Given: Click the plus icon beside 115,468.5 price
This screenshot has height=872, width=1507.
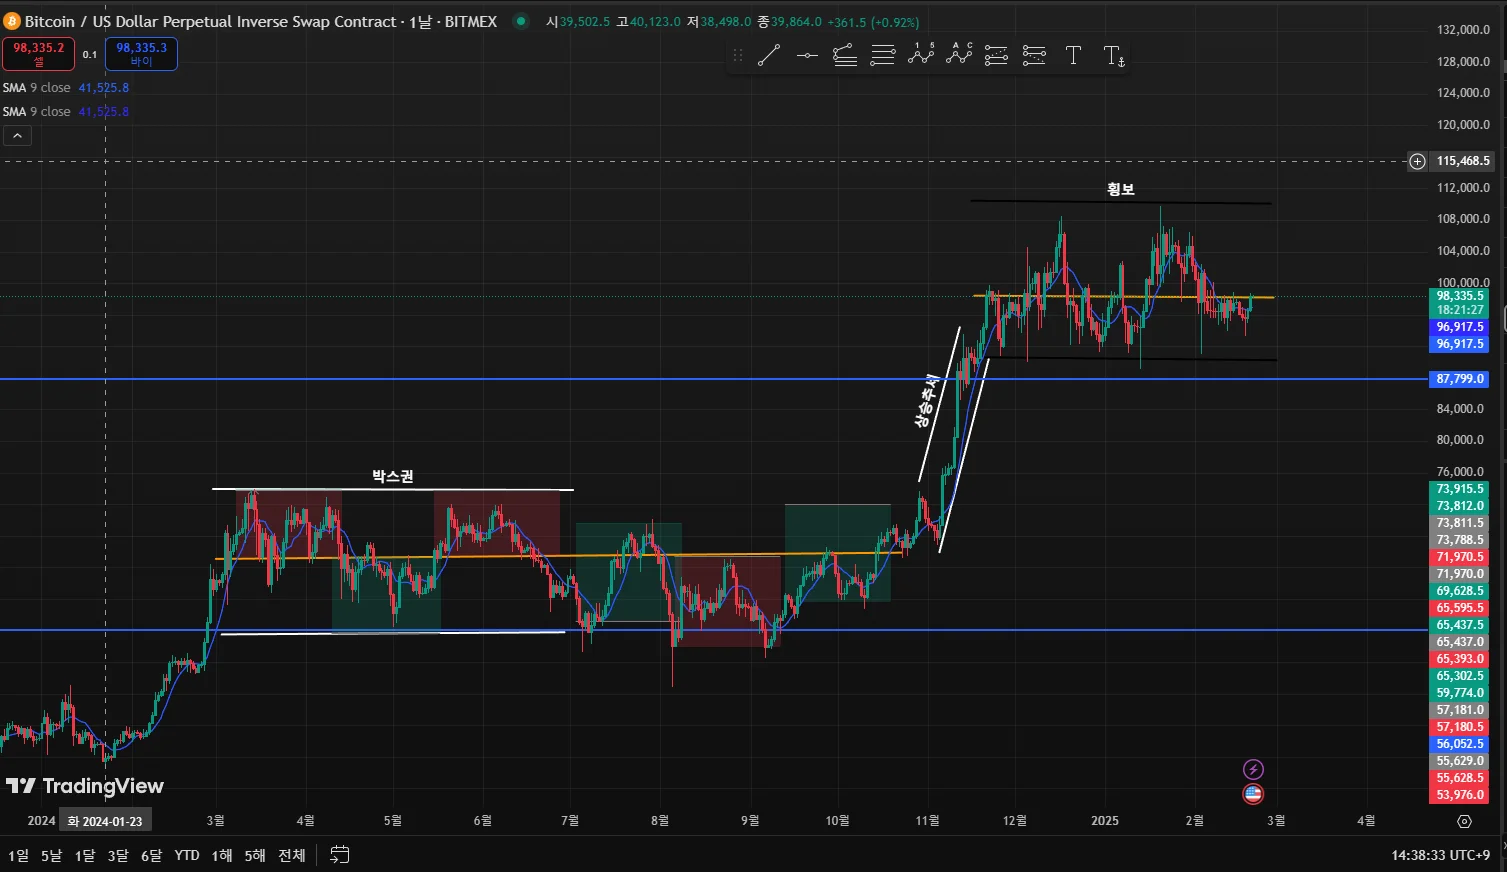Looking at the screenshot, I should (1417, 161).
